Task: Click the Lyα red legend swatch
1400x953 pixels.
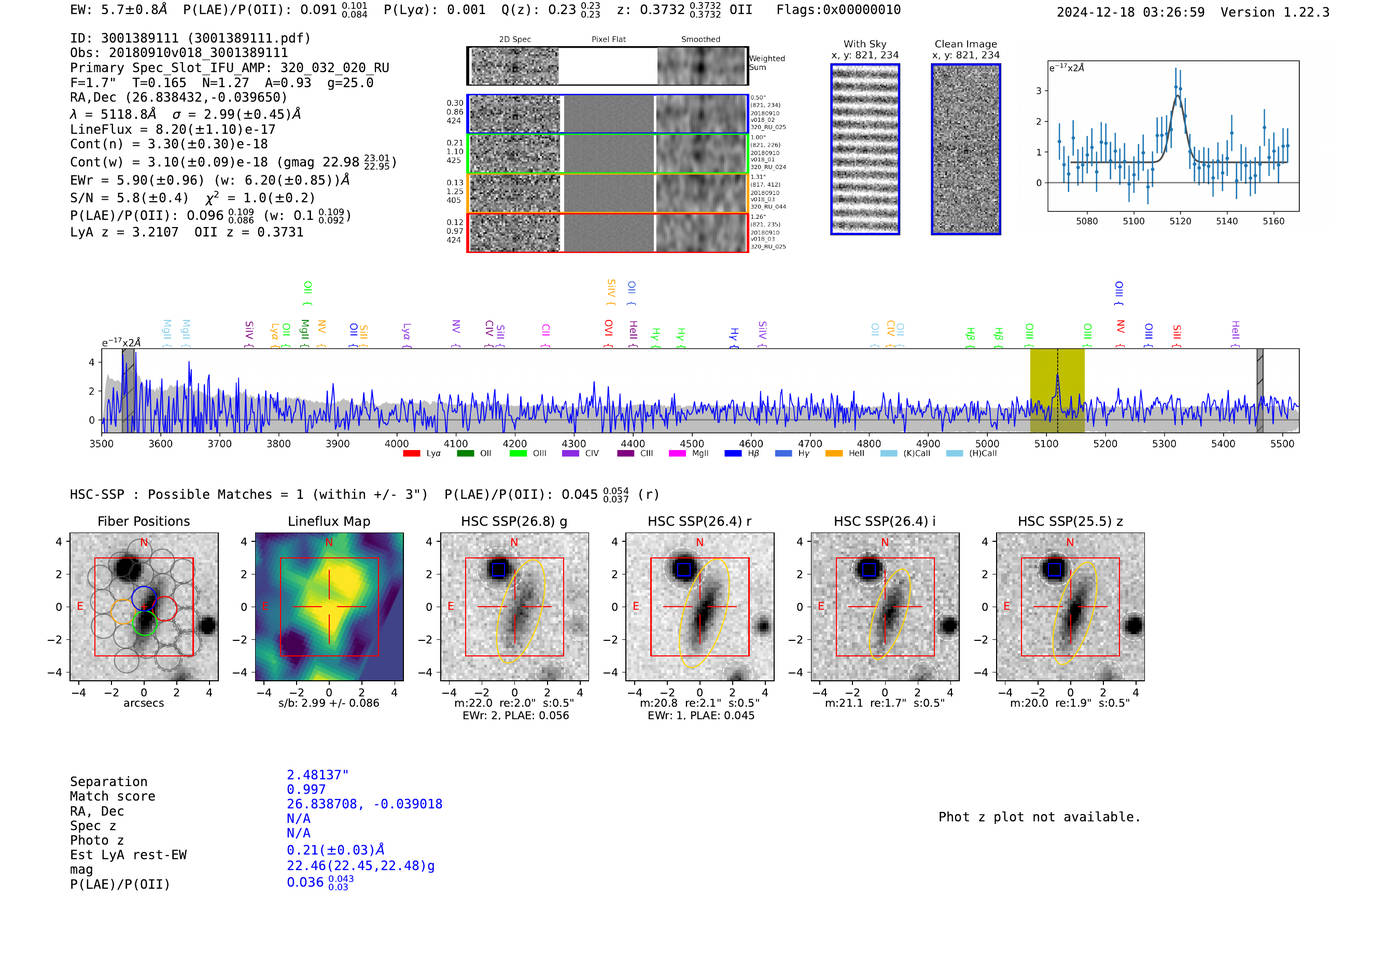Action: (411, 454)
